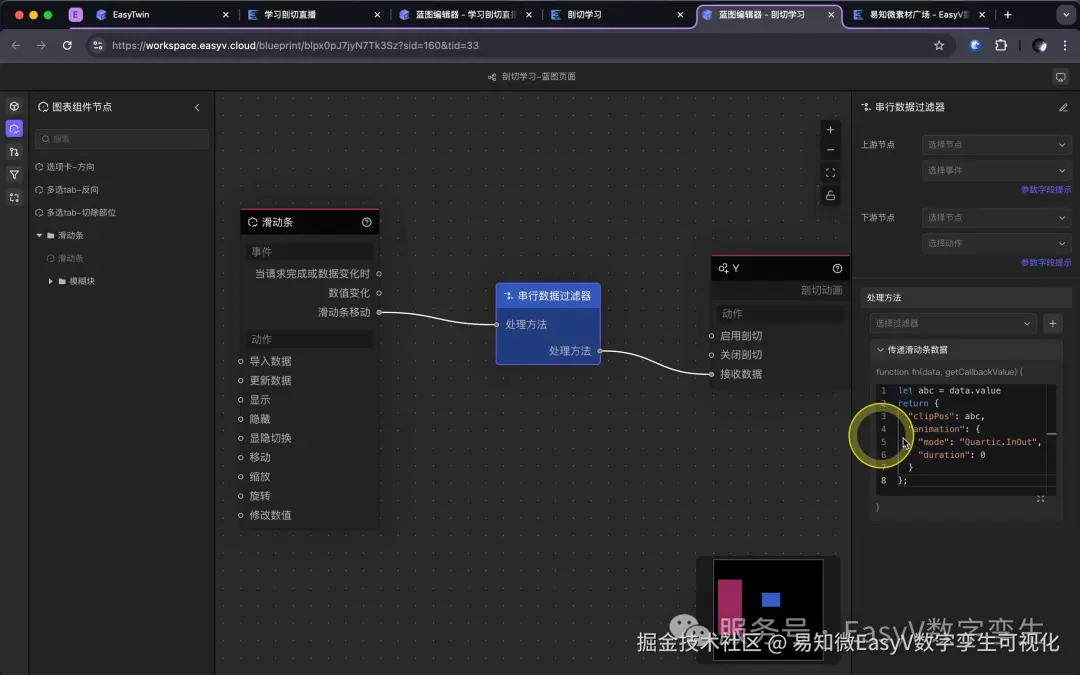Edit filter name with pencil icon
This screenshot has height=675, width=1080.
click(1063, 107)
